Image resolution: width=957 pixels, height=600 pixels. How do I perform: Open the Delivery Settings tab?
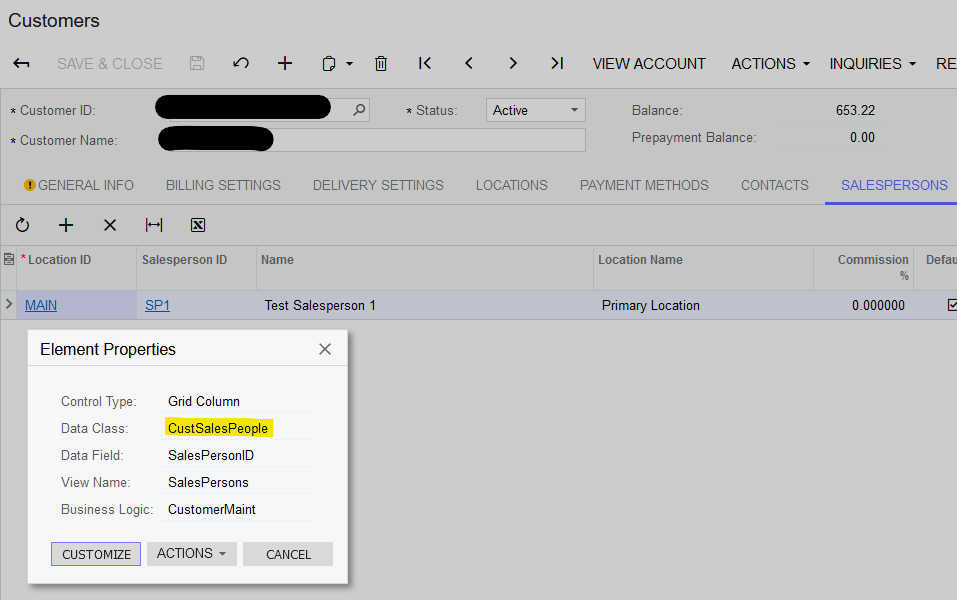[378, 185]
